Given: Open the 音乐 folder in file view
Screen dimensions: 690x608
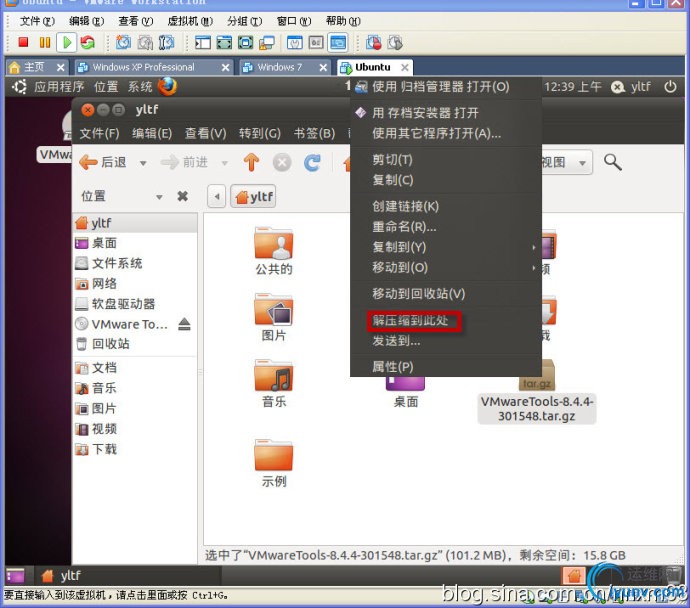Looking at the screenshot, I should pyautogui.click(x=273, y=384).
